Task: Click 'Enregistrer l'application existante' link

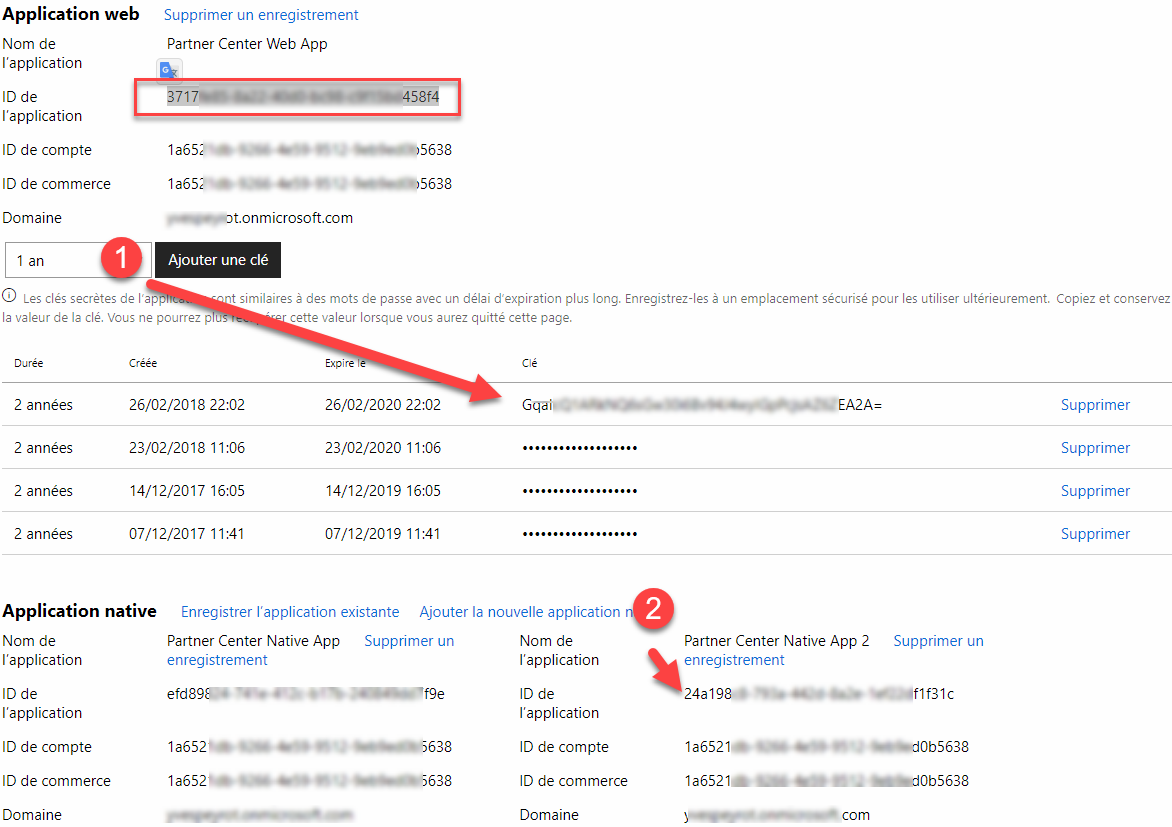Action: (290, 612)
